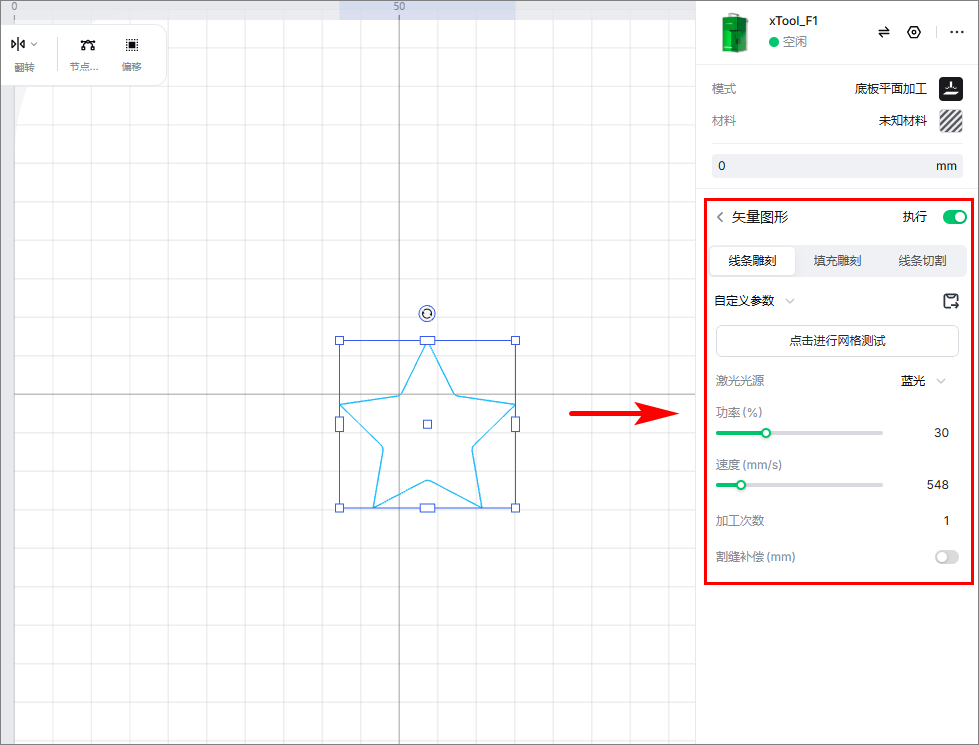Click the device switch arrows icon

pos(884,32)
